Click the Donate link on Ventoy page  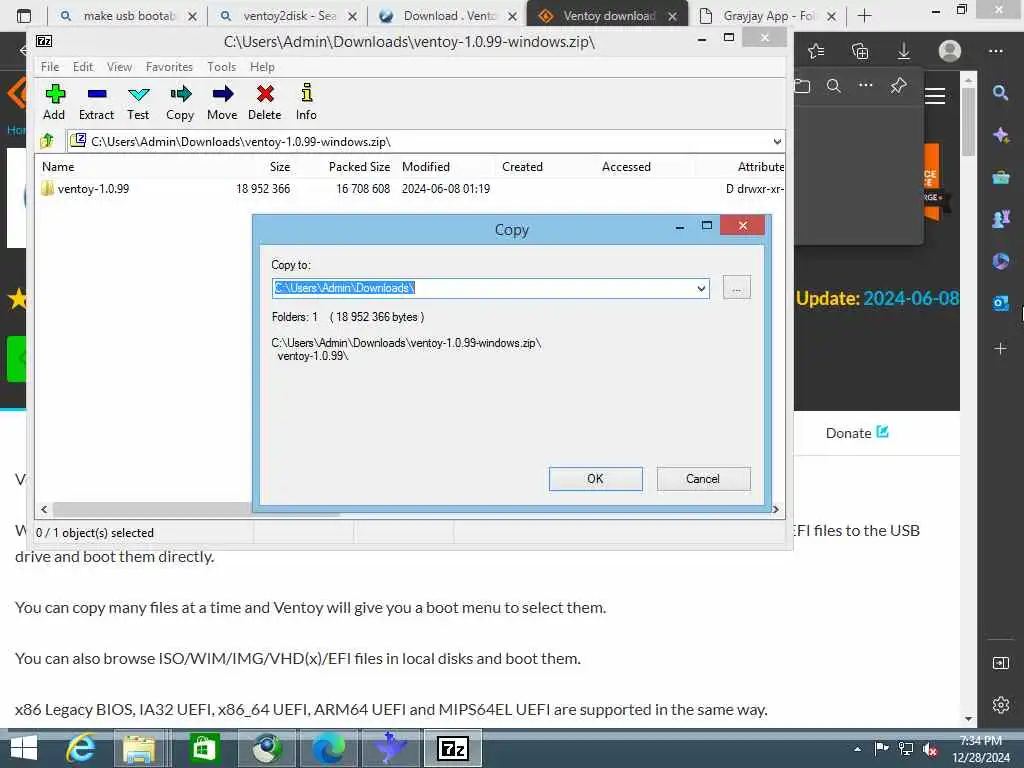(856, 433)
